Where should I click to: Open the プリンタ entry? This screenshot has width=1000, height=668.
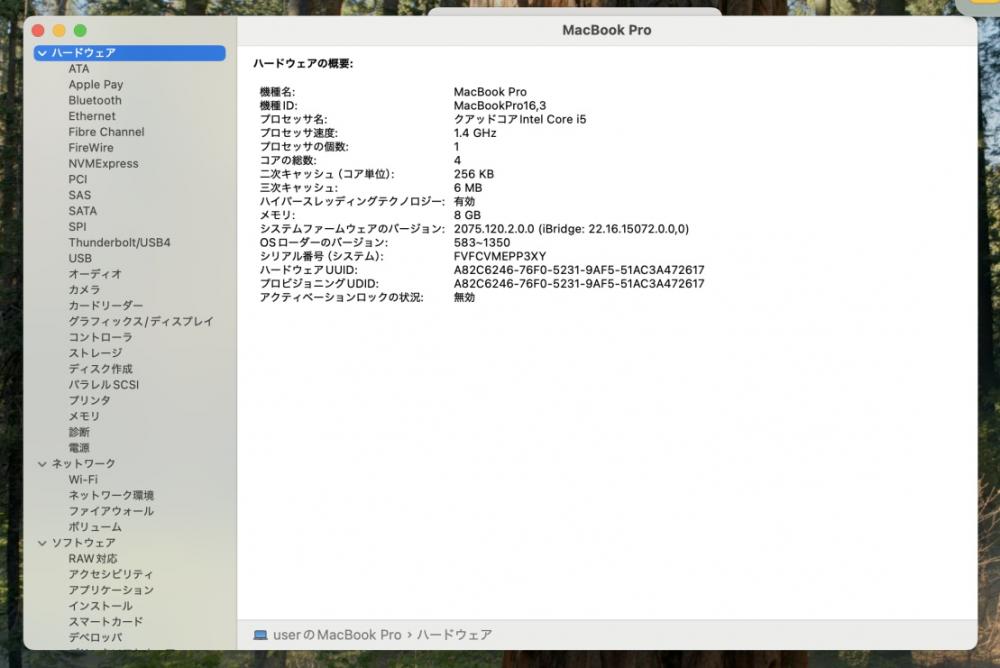click(x=89, y=400)
